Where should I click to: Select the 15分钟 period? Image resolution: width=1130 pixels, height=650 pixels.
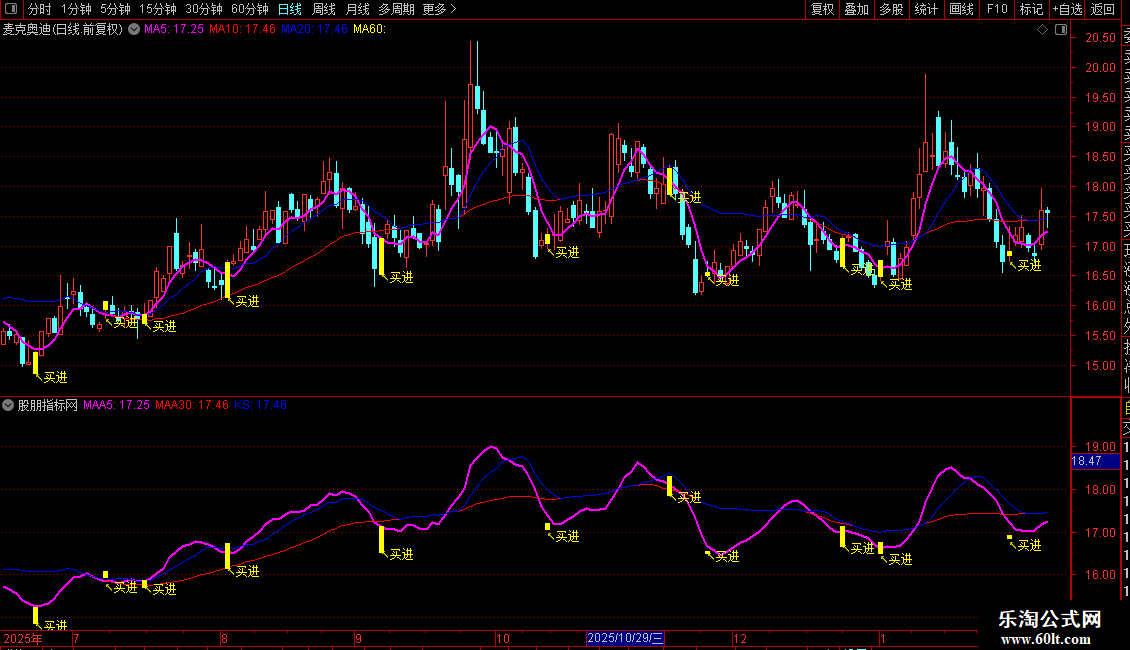pos(158,9)
